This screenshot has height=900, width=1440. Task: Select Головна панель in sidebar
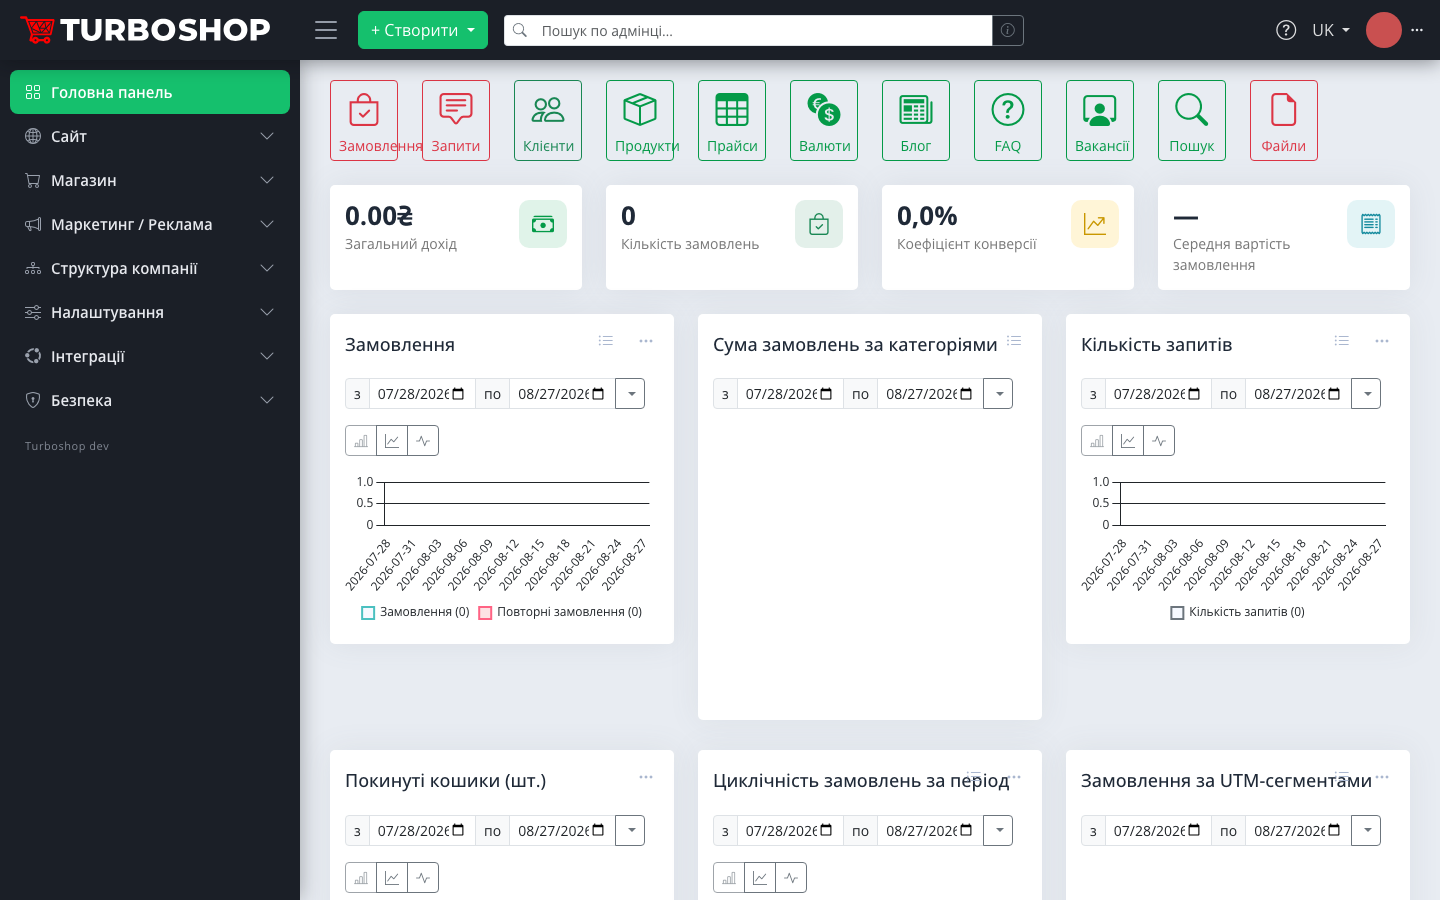pos(150,92)
